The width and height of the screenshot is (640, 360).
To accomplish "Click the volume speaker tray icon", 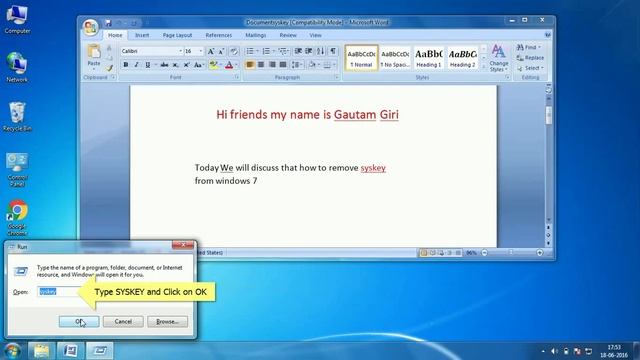I will tap(554, 351).
